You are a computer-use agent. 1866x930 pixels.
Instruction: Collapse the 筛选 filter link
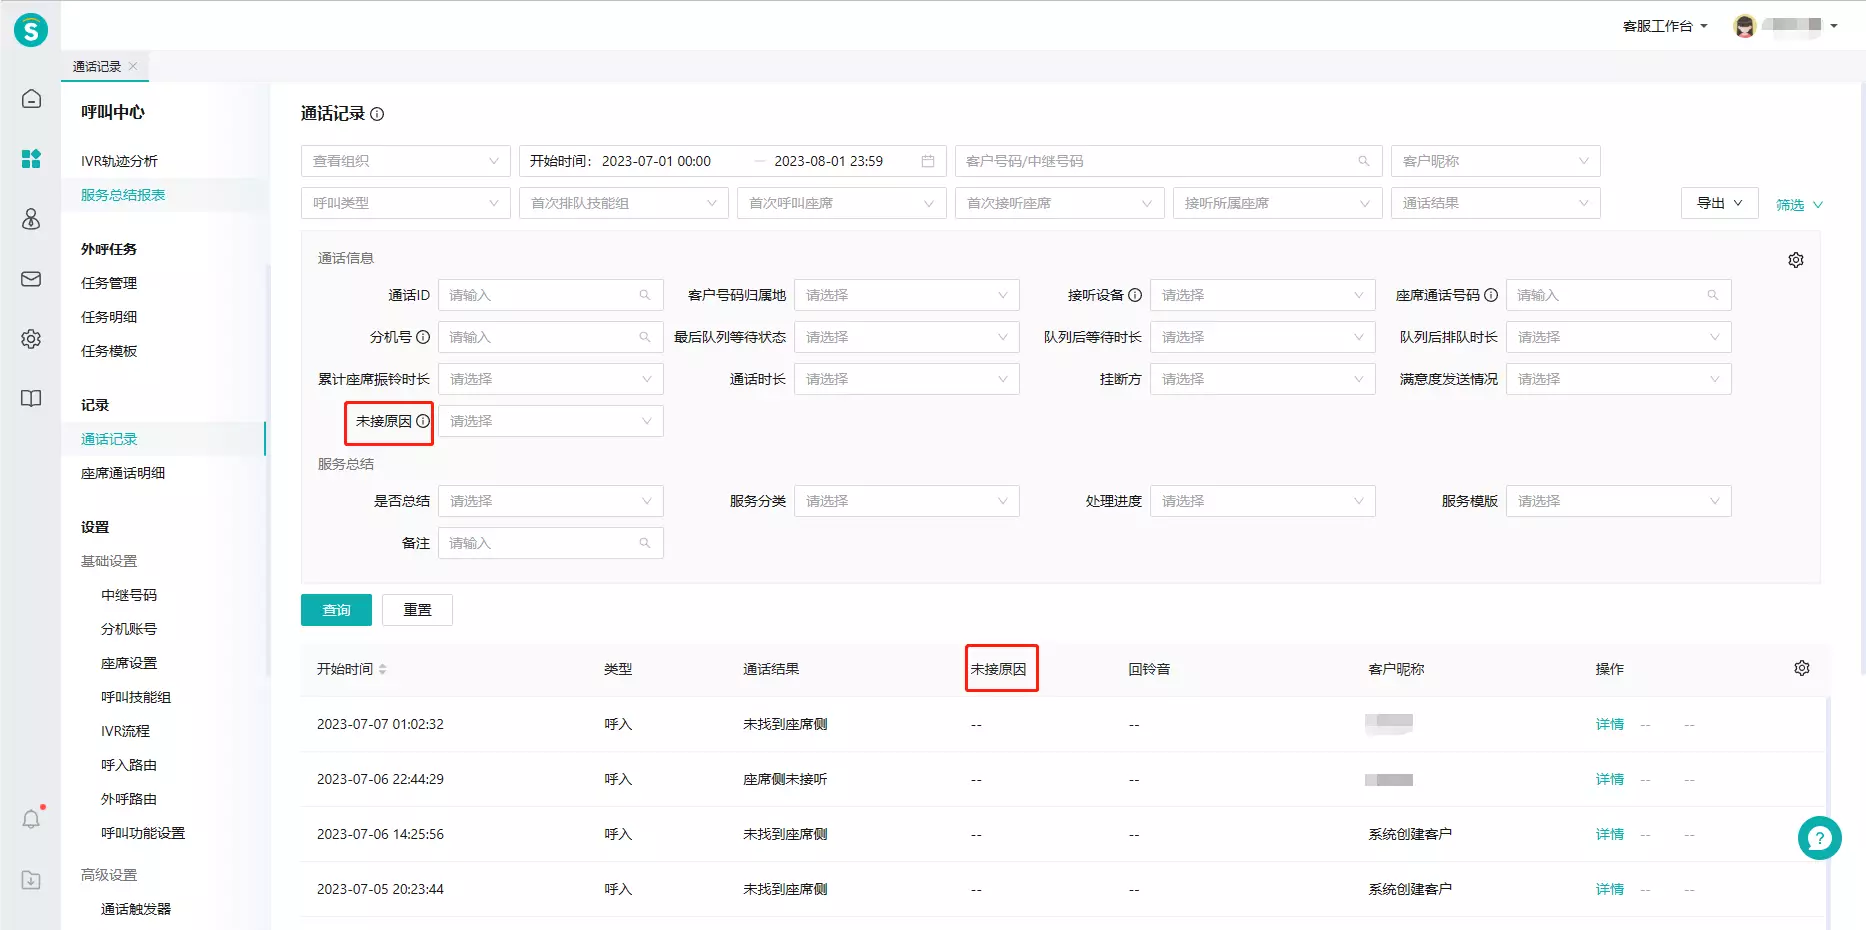1799,205
